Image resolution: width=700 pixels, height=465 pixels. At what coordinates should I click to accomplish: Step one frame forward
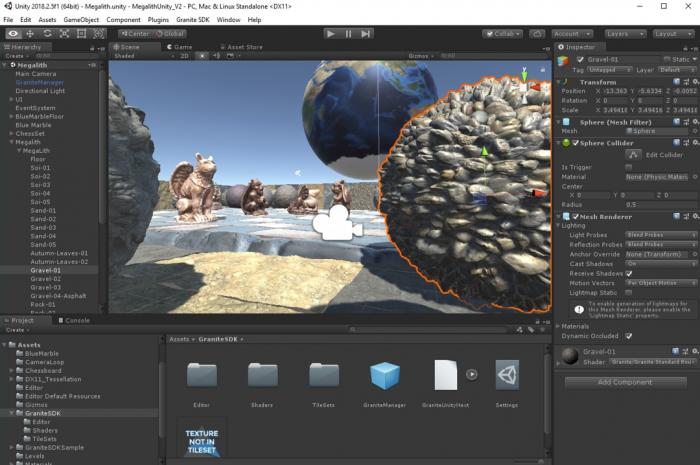coord(365,33)
